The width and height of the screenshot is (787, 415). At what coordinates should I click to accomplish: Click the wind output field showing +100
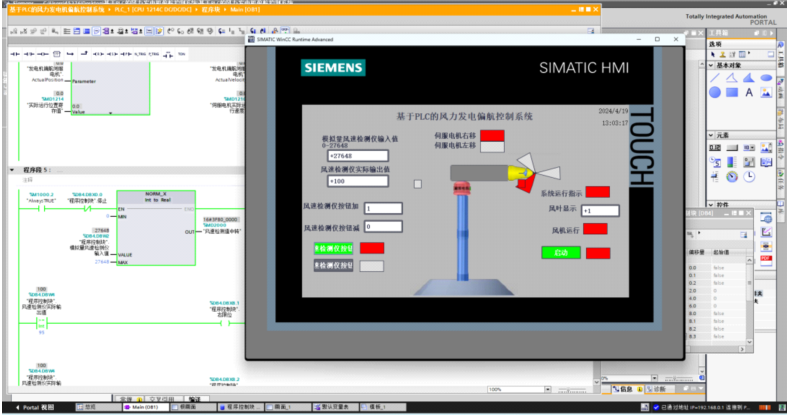pos(358,181)
